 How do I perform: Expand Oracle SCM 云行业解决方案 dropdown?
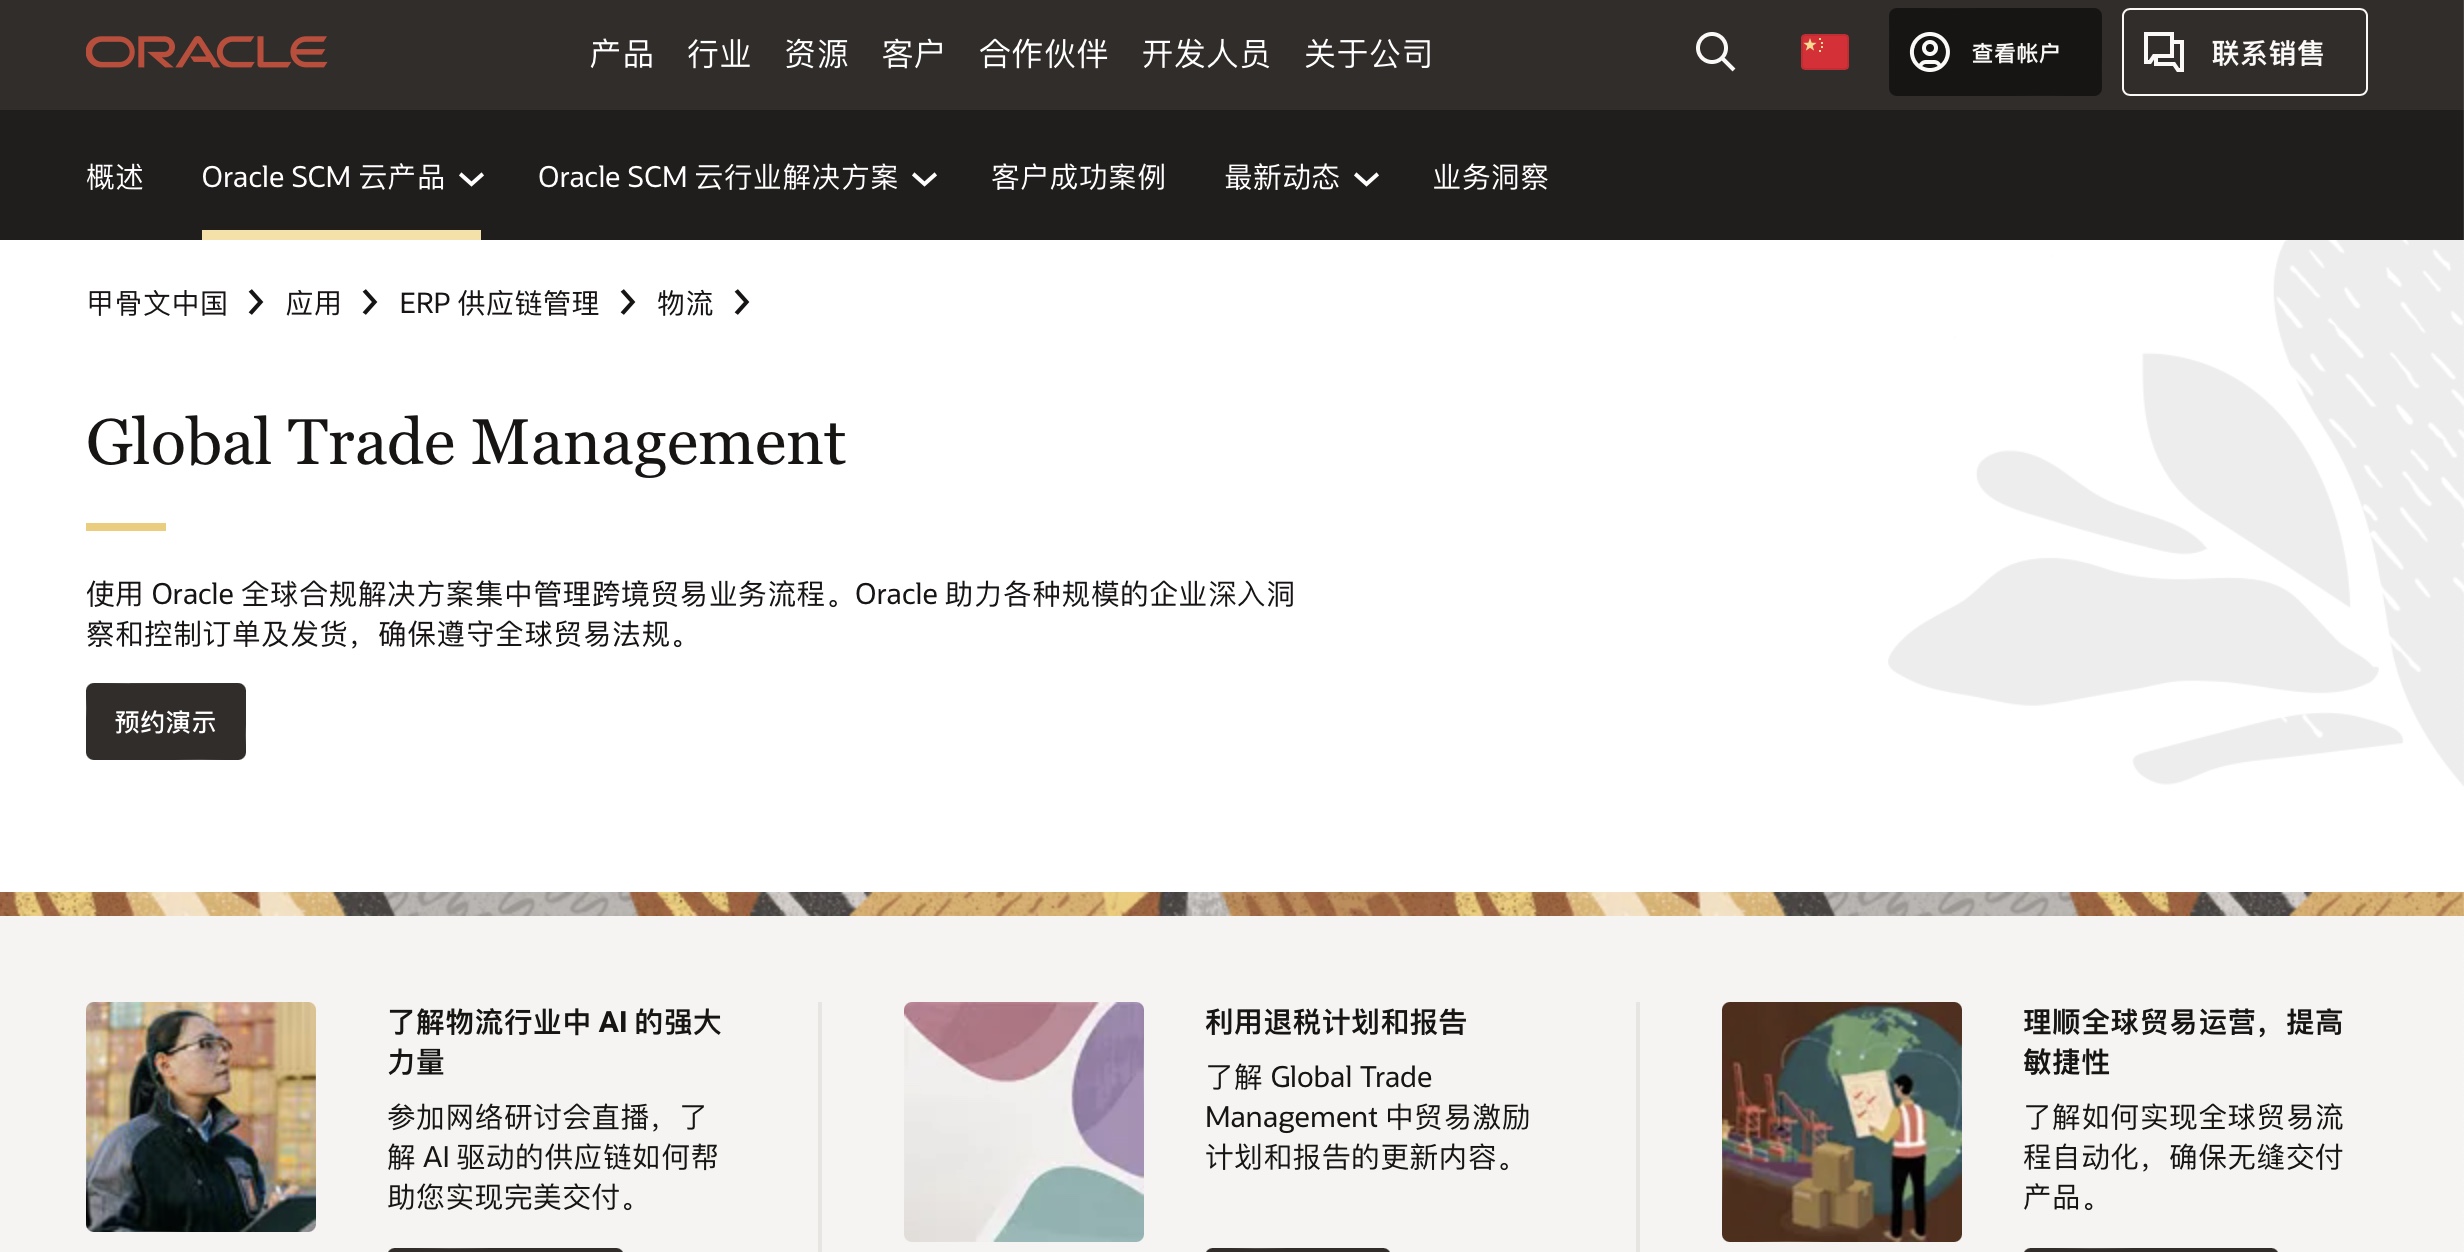tap(738, 177)
